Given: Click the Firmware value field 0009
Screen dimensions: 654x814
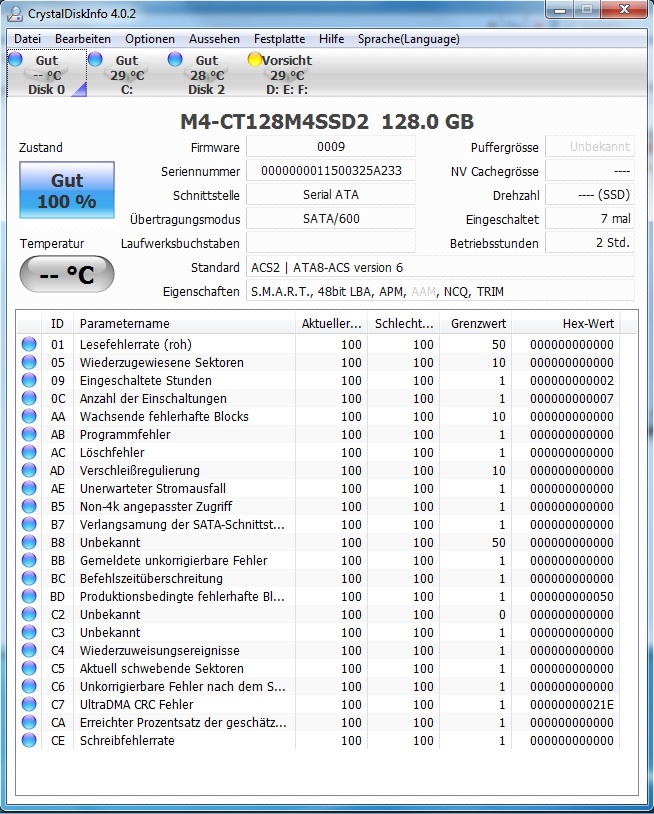Looking at the screenshot, I should click(331, 147).
